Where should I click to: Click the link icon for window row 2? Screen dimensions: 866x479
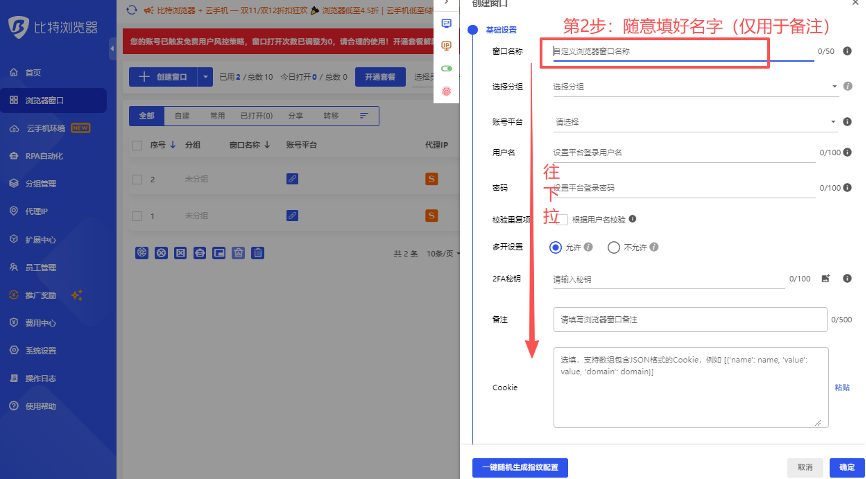[x=292, y=179]
